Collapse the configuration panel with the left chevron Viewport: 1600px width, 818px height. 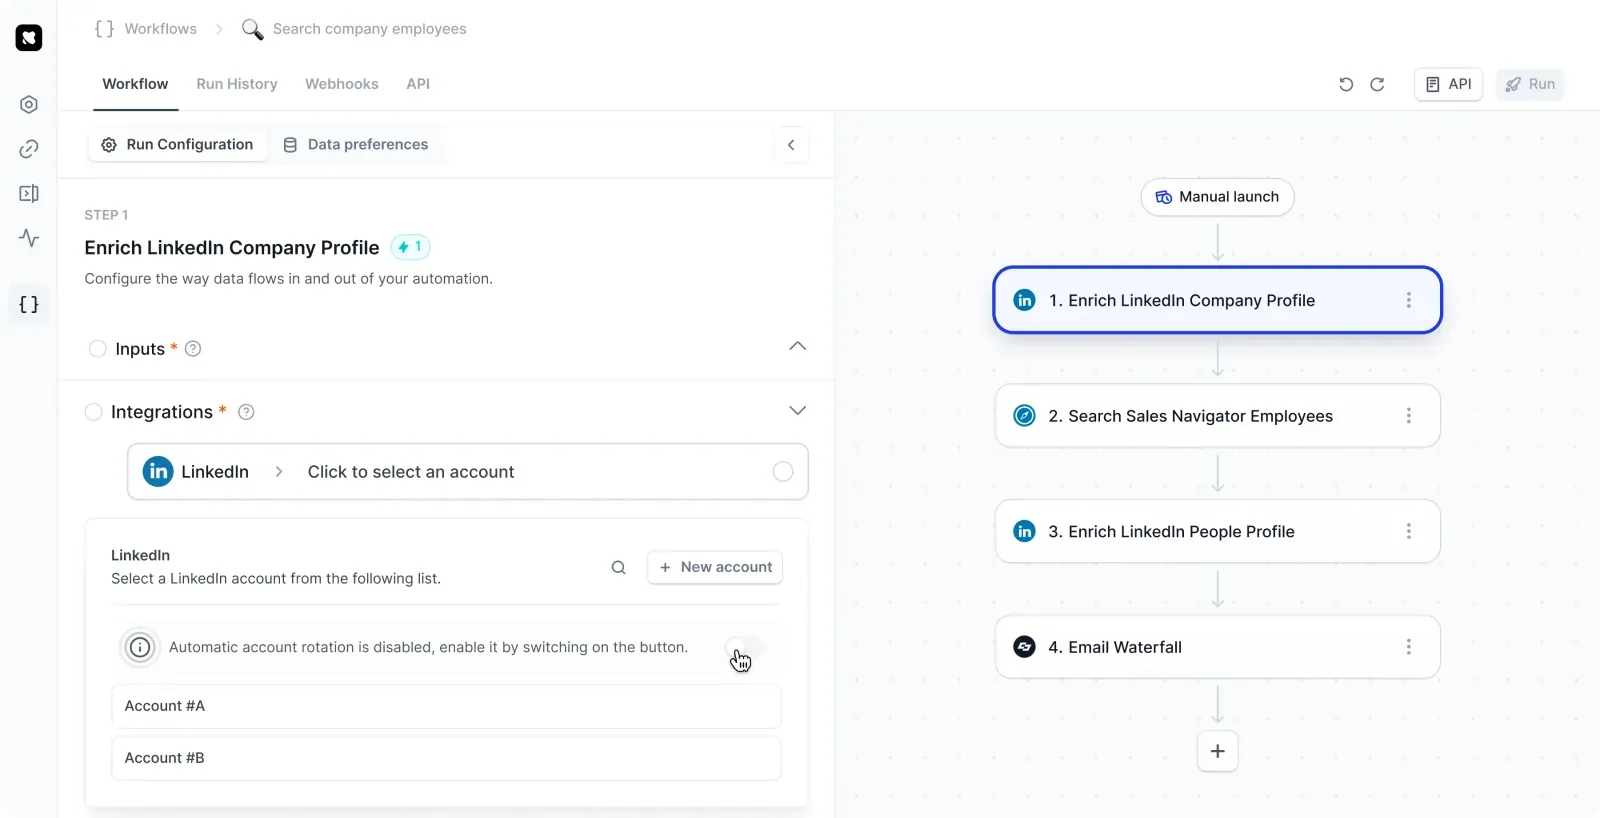[x=791, y=145]
